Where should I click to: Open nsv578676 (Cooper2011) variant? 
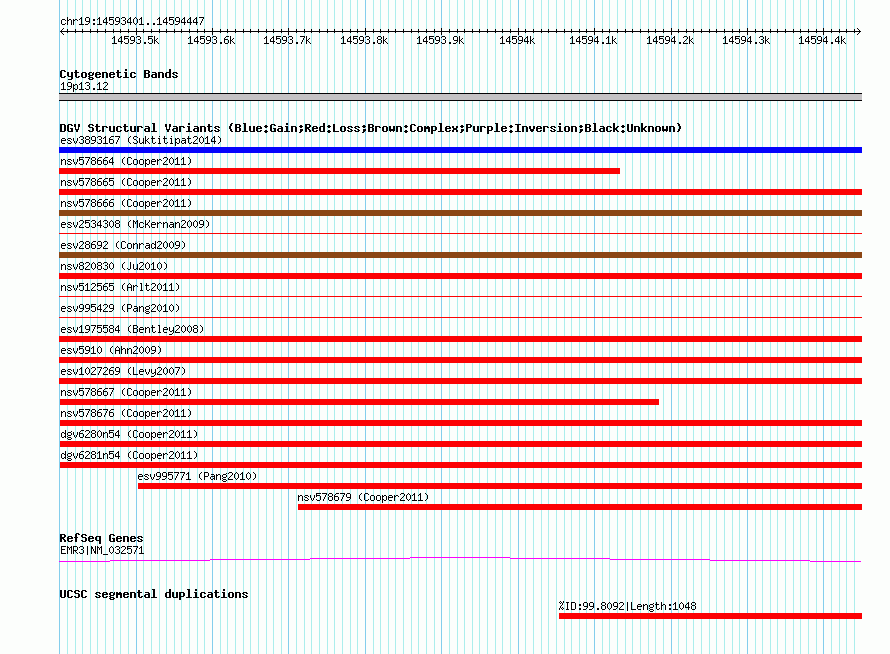pos(126,413)
